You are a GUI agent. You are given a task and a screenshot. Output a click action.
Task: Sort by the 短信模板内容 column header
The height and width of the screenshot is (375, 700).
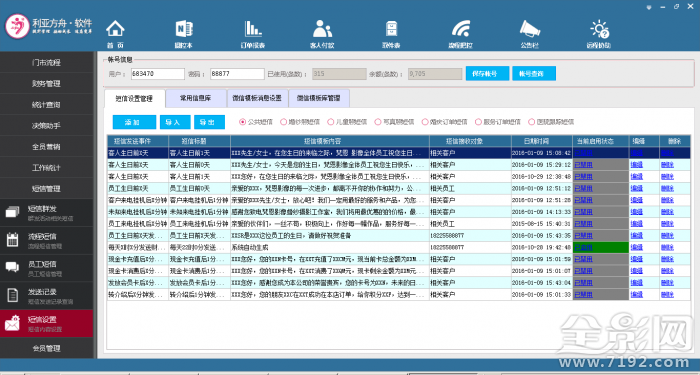[330, 141]
